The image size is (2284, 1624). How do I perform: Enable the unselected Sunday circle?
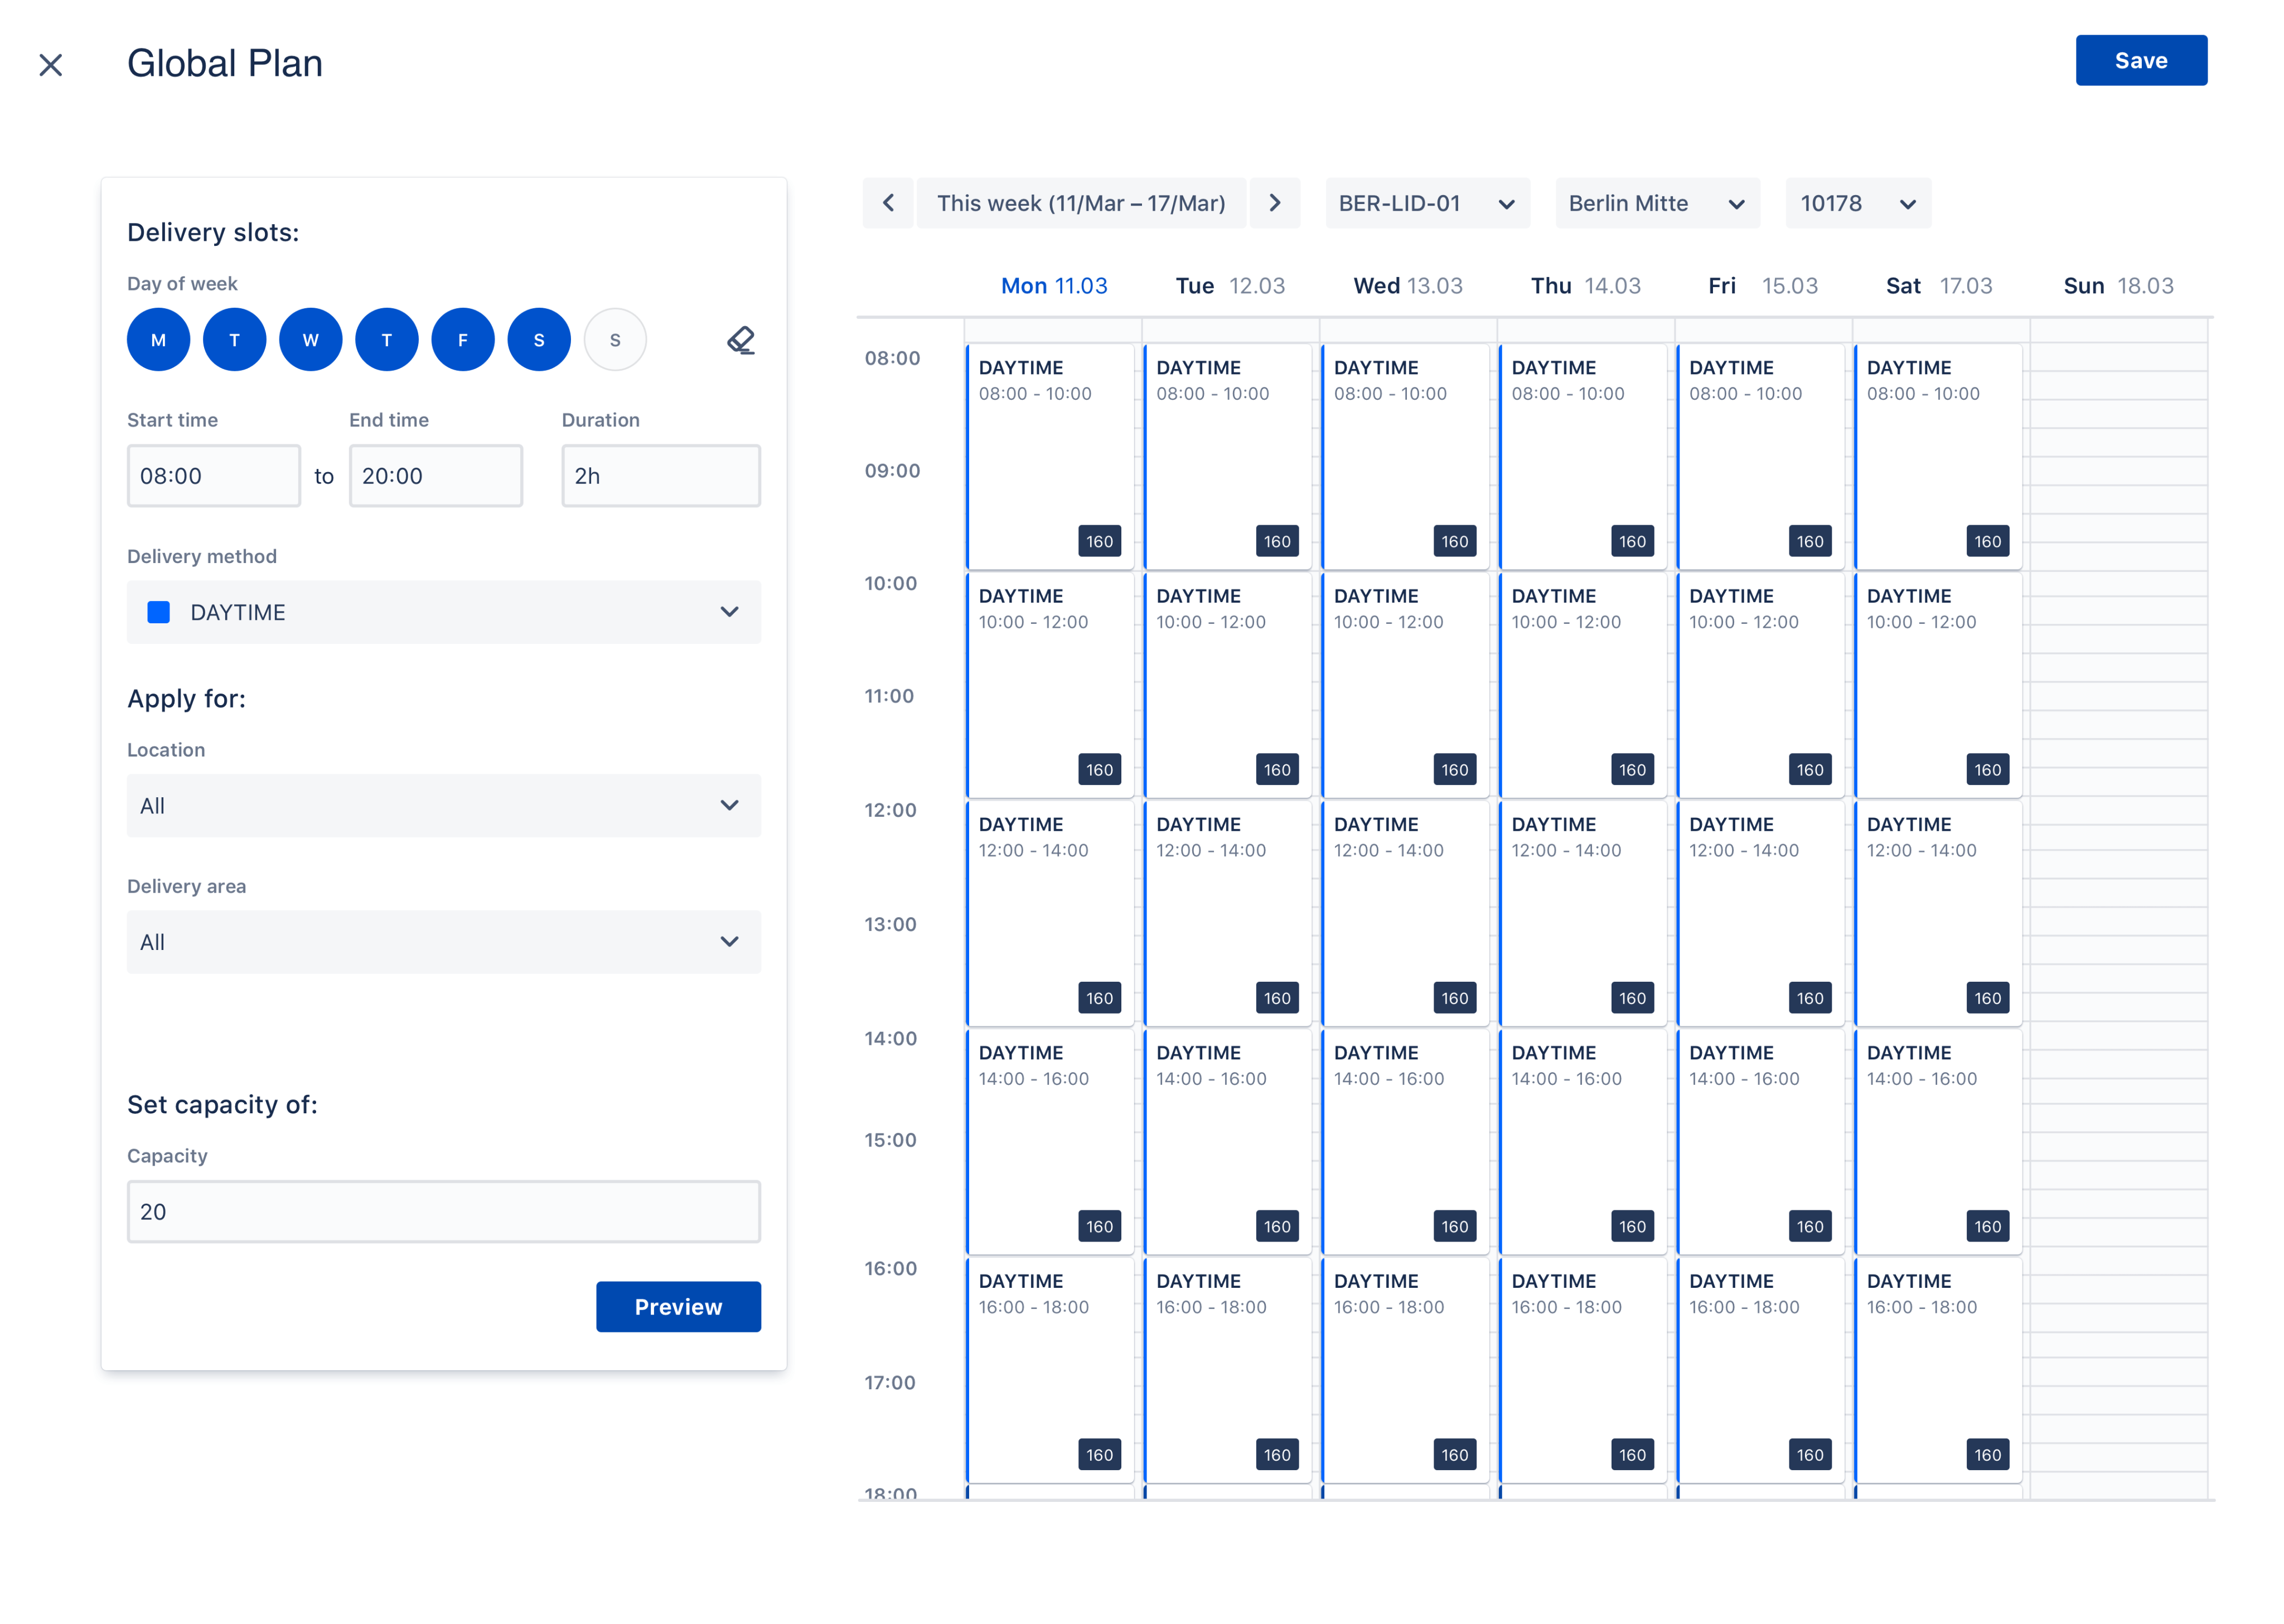point(615,340)
